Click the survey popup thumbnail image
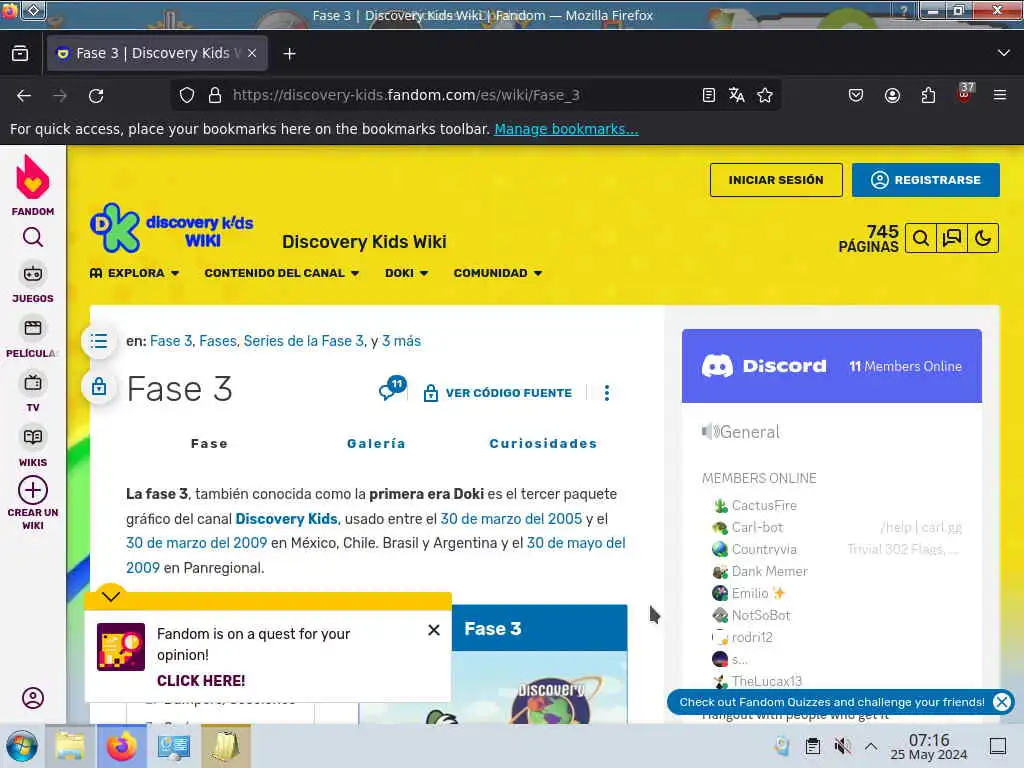The width and height of the screenshot is (1024, 768). [121, 647]
